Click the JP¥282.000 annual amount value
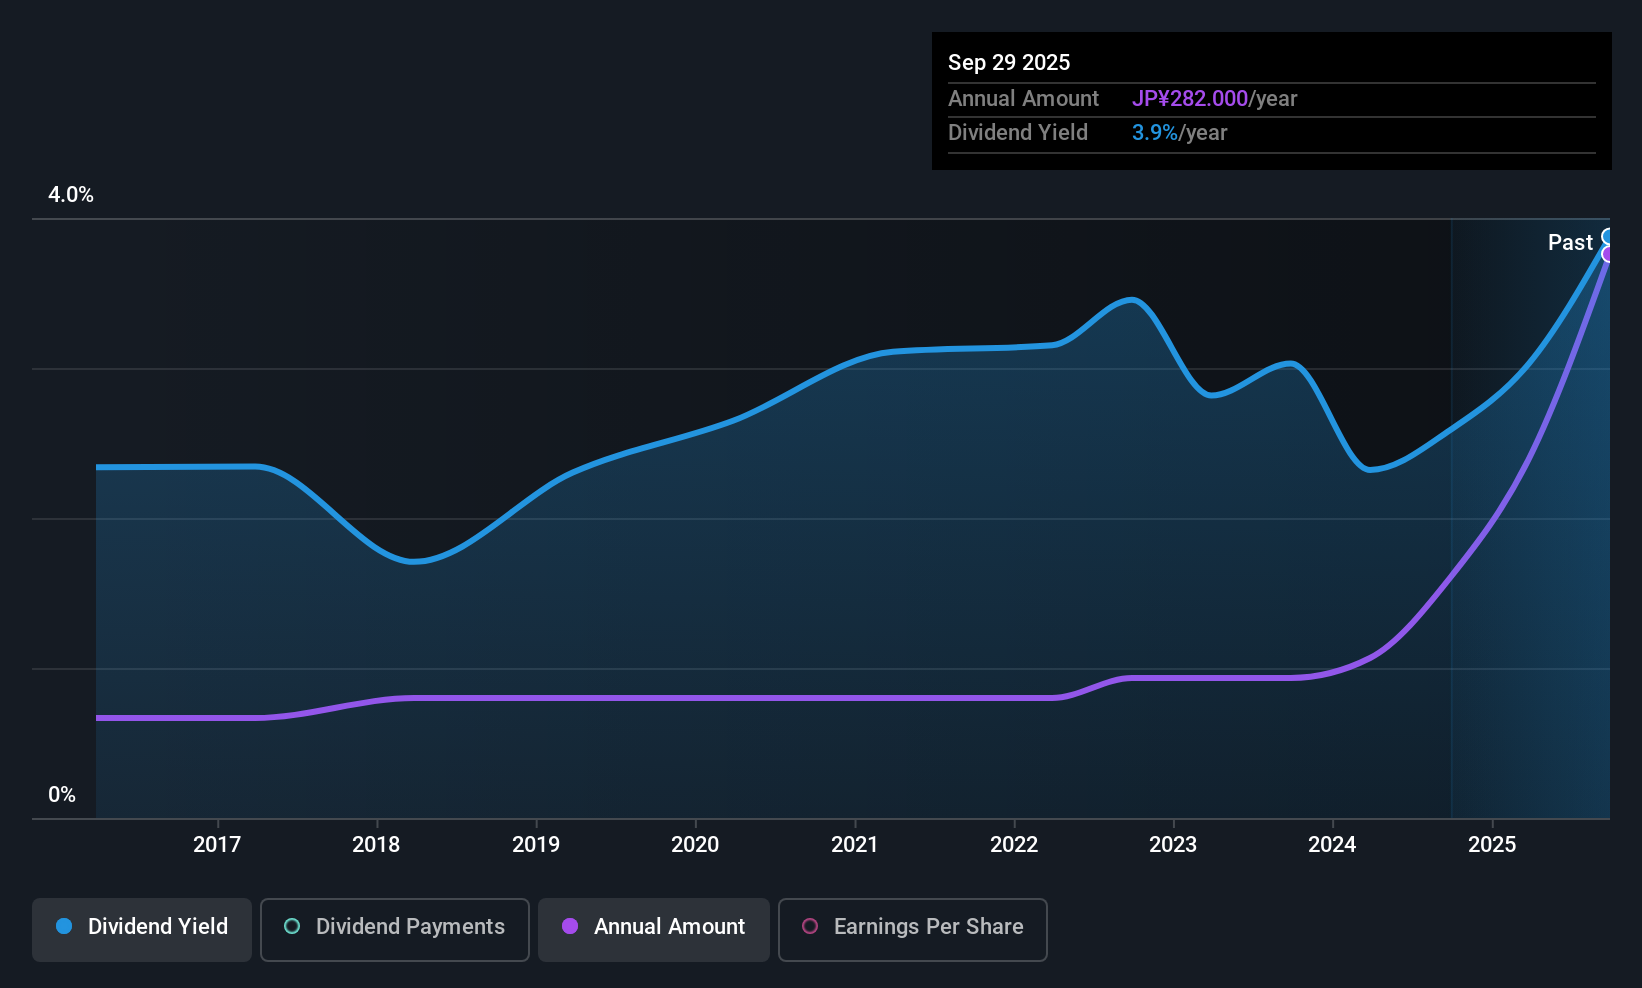The image size is (1642, 988). click(1190, 99)
